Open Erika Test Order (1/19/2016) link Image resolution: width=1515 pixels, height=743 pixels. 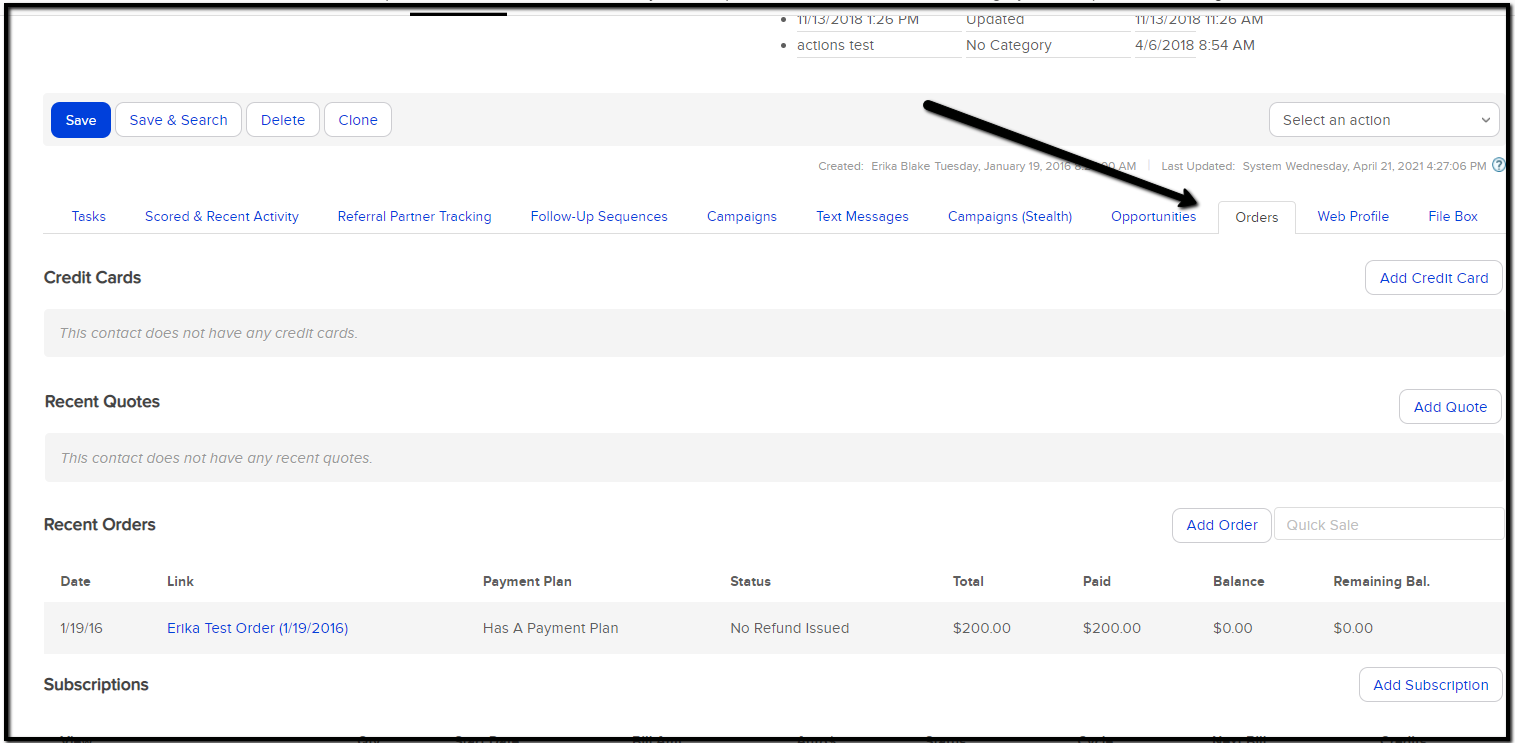(258, 628)
